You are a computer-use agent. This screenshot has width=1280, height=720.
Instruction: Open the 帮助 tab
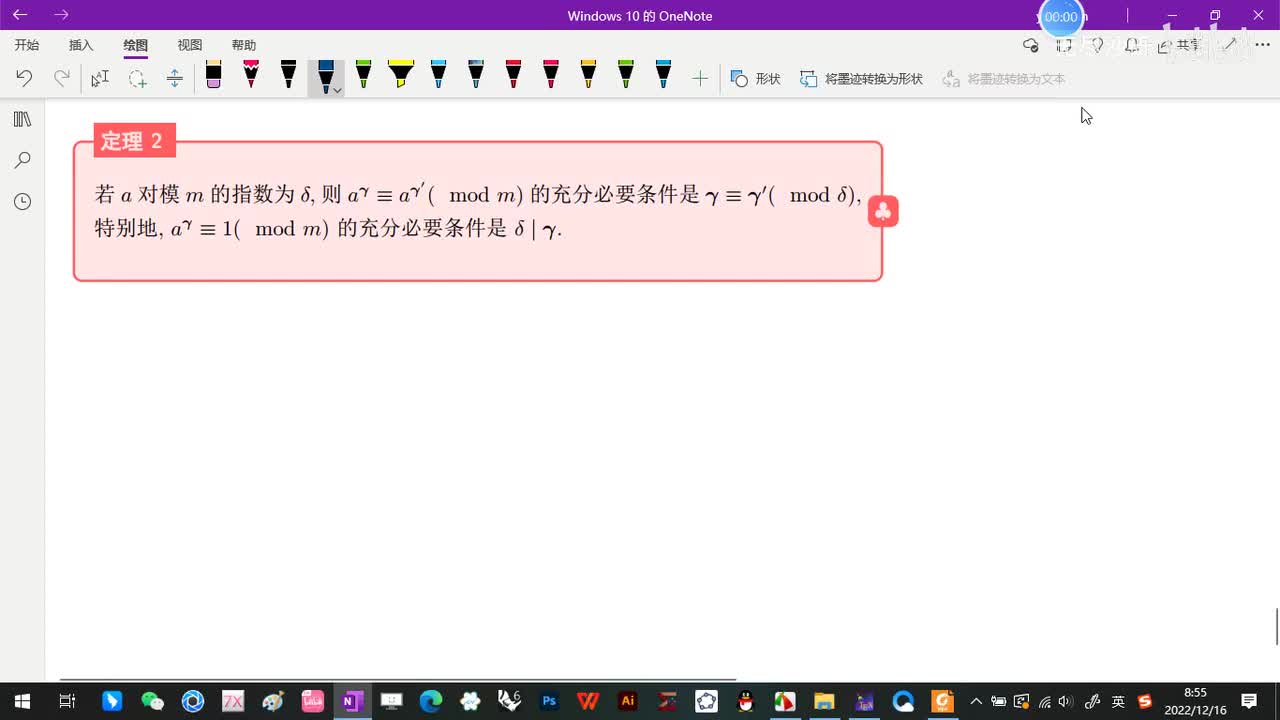(244, 45)
